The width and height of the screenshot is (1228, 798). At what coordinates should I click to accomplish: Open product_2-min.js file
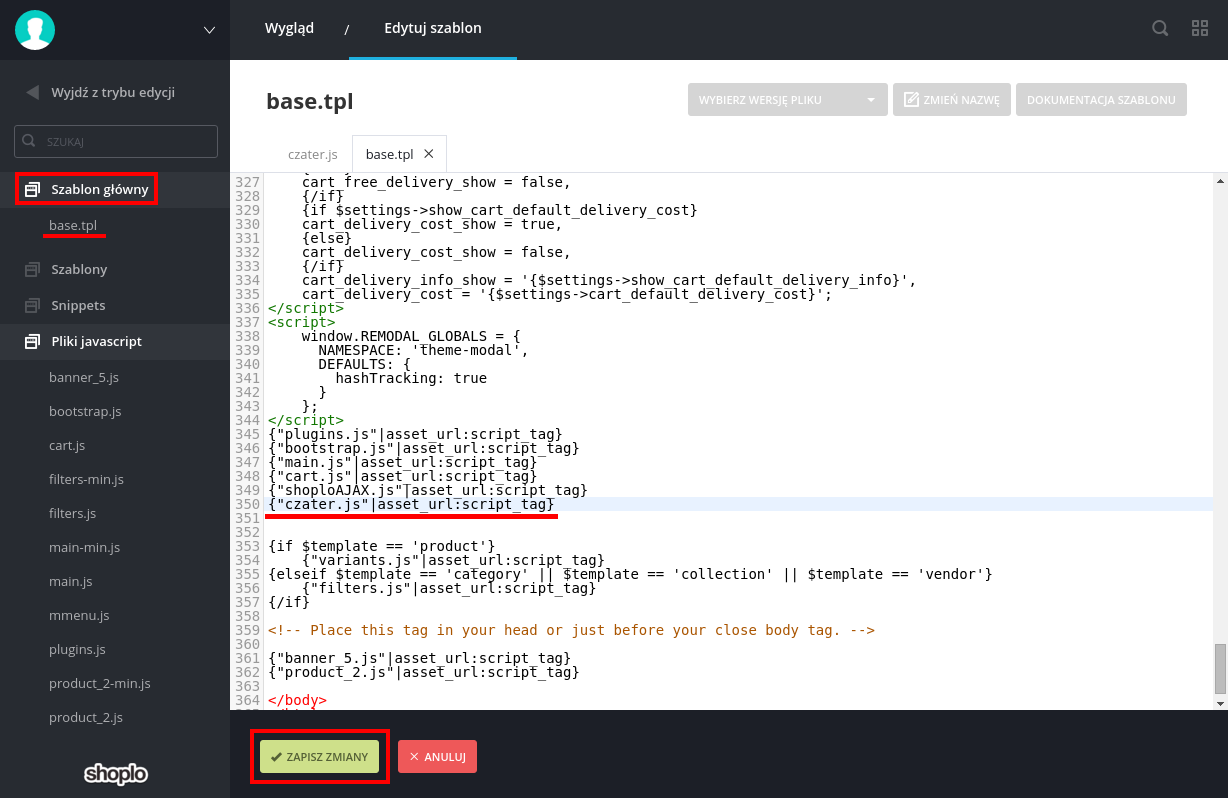(100, 683)
